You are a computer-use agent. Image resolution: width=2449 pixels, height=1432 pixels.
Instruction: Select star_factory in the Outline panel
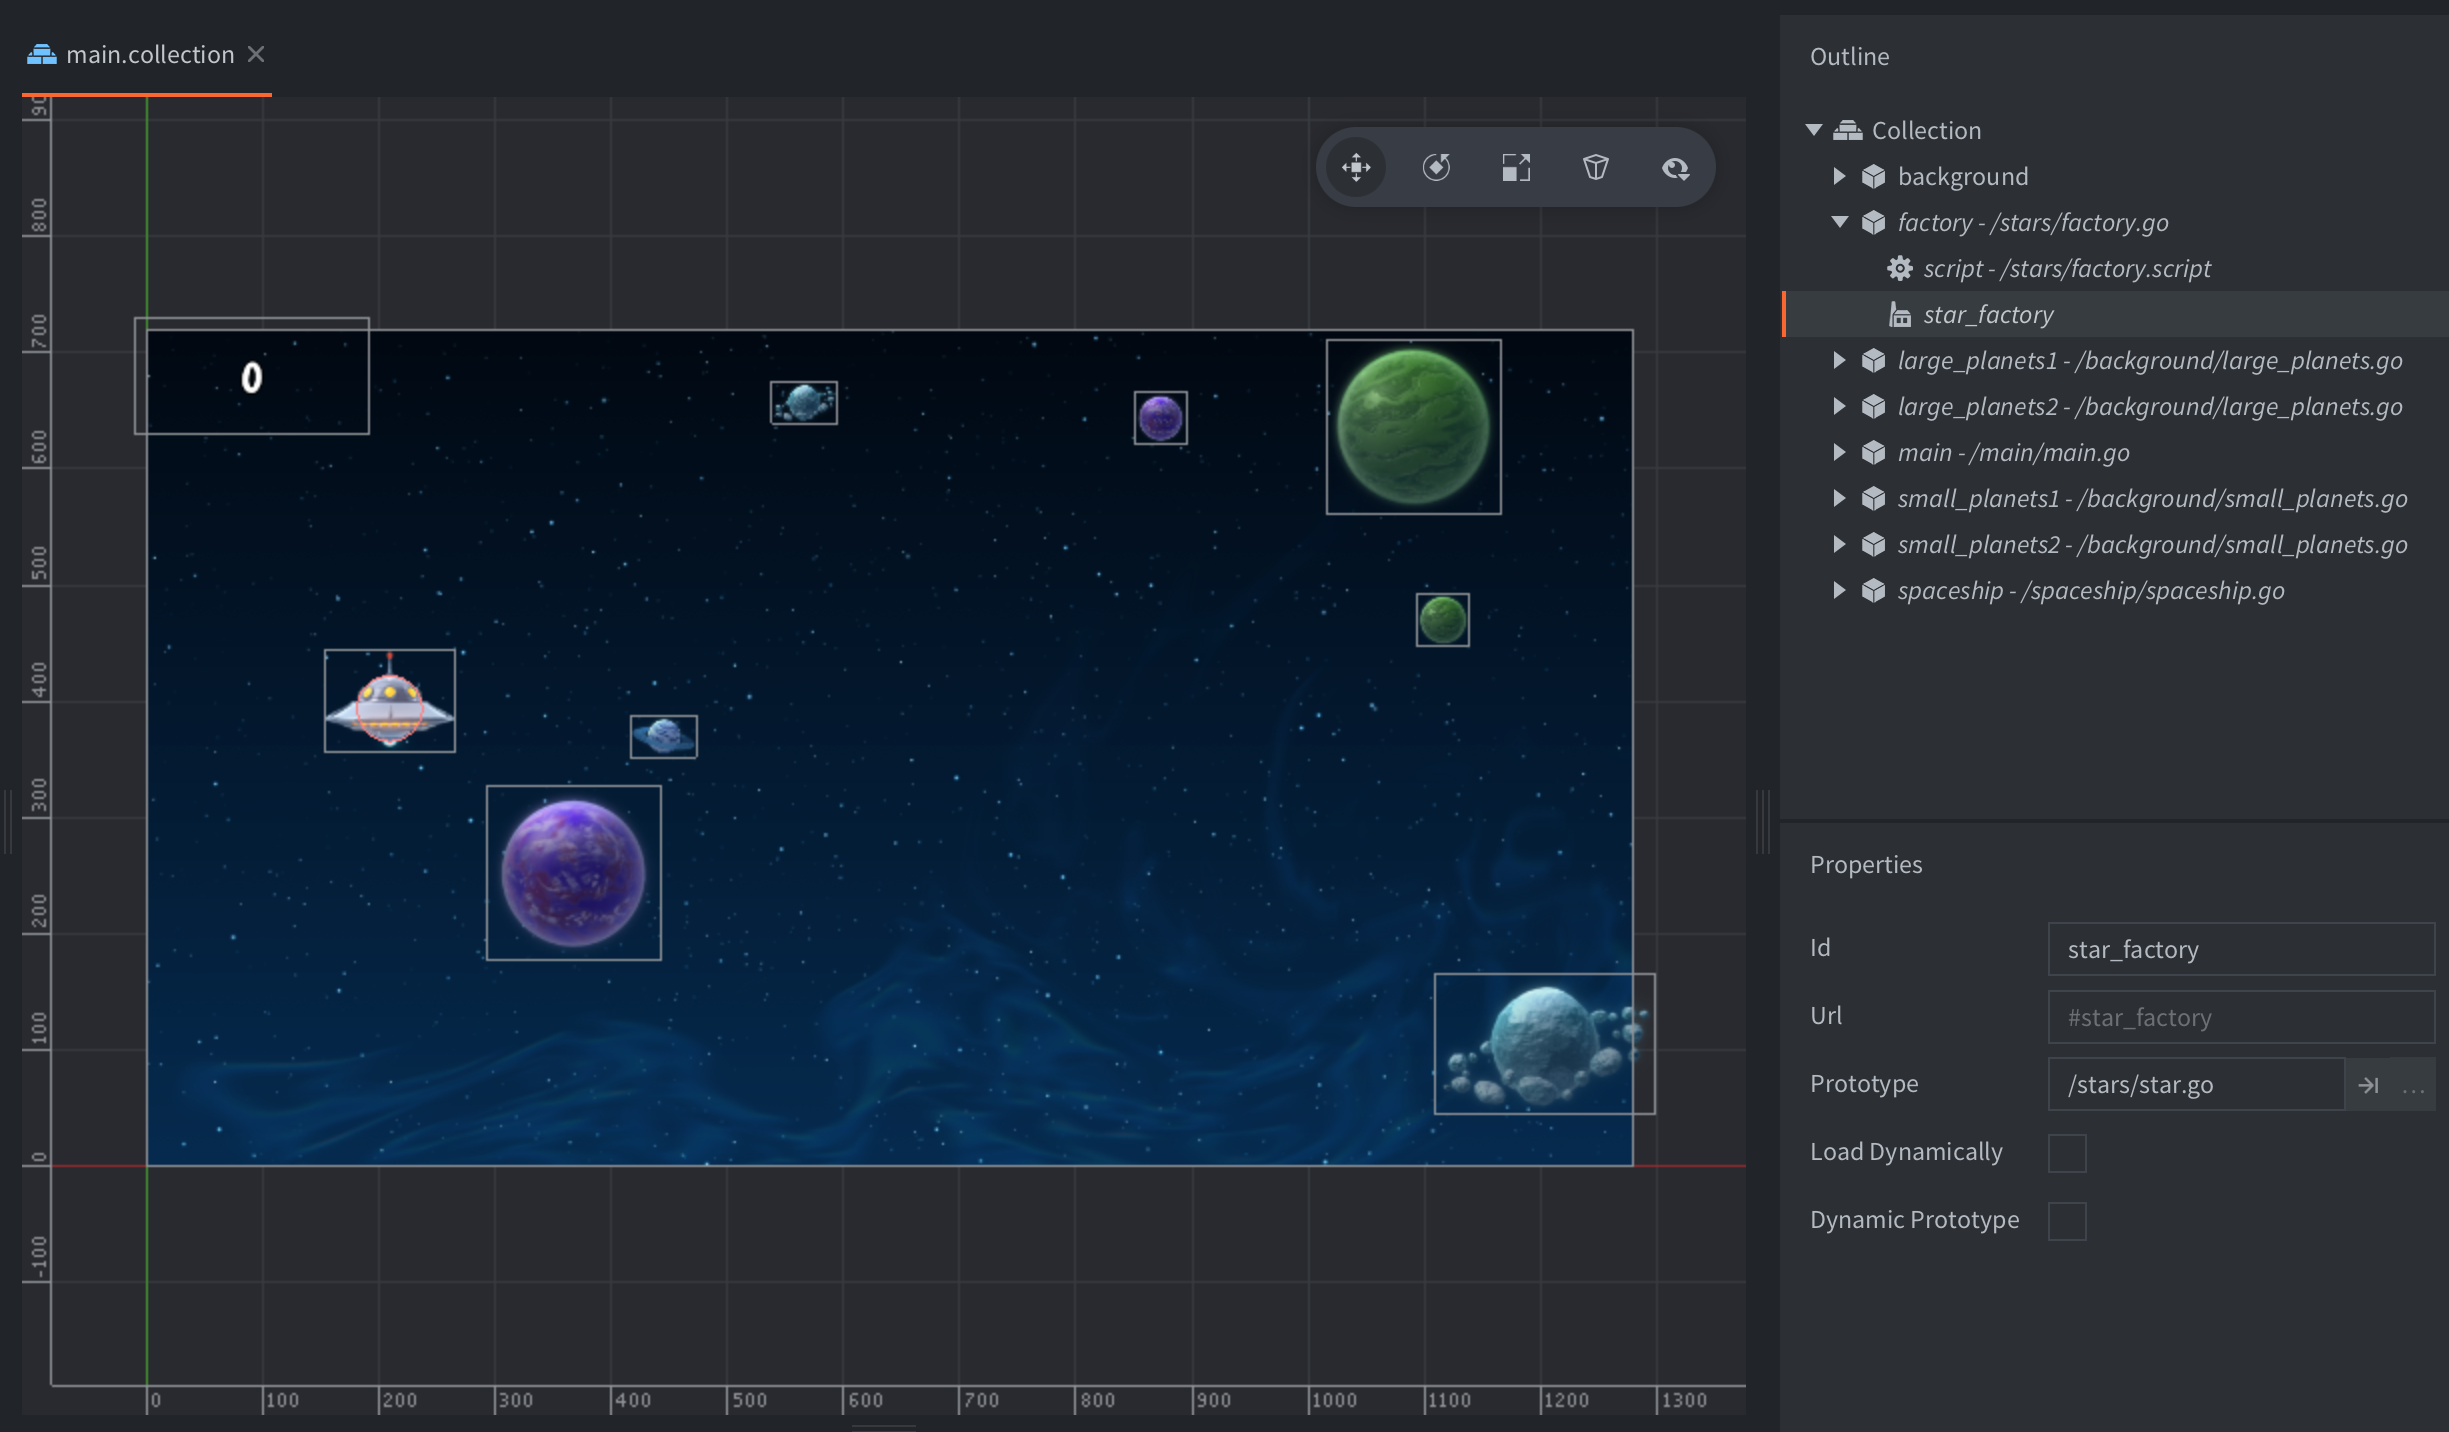[x=1989, y=314]
